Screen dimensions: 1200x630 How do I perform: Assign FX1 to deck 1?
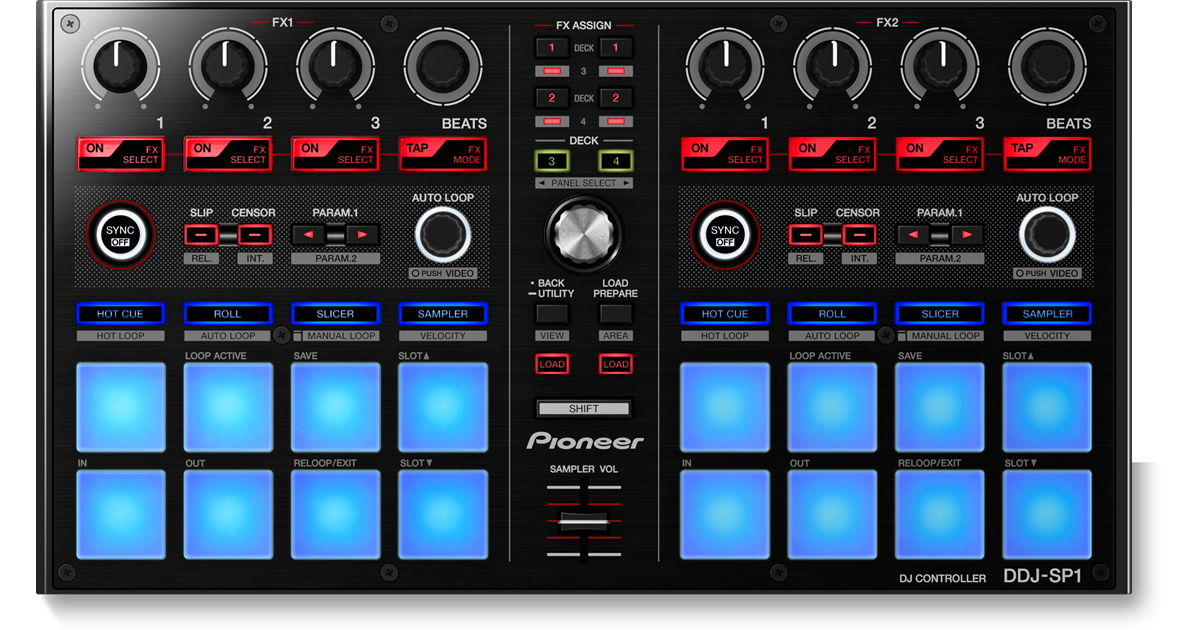click(x=552, y=48)
